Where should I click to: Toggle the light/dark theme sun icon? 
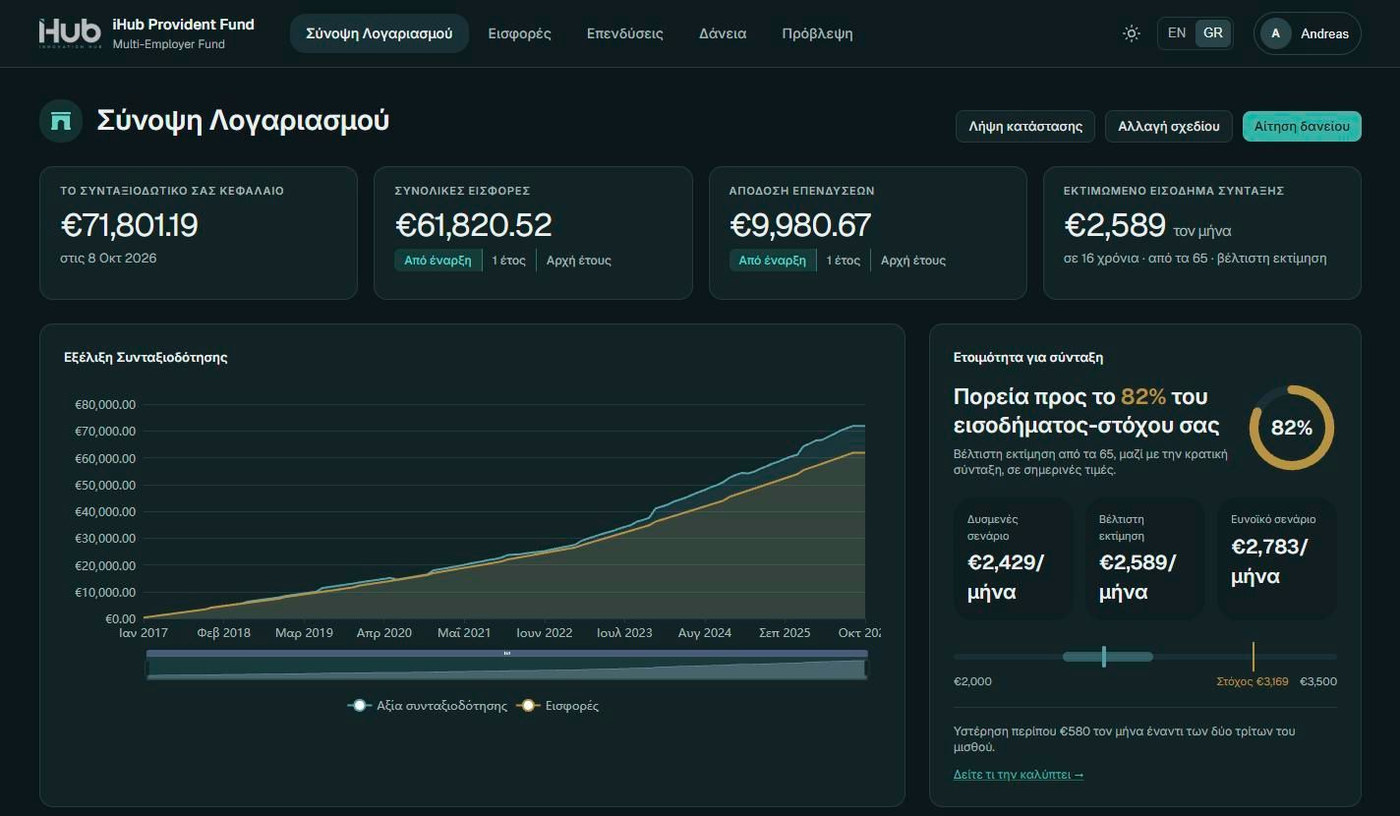coord(1131,33)
